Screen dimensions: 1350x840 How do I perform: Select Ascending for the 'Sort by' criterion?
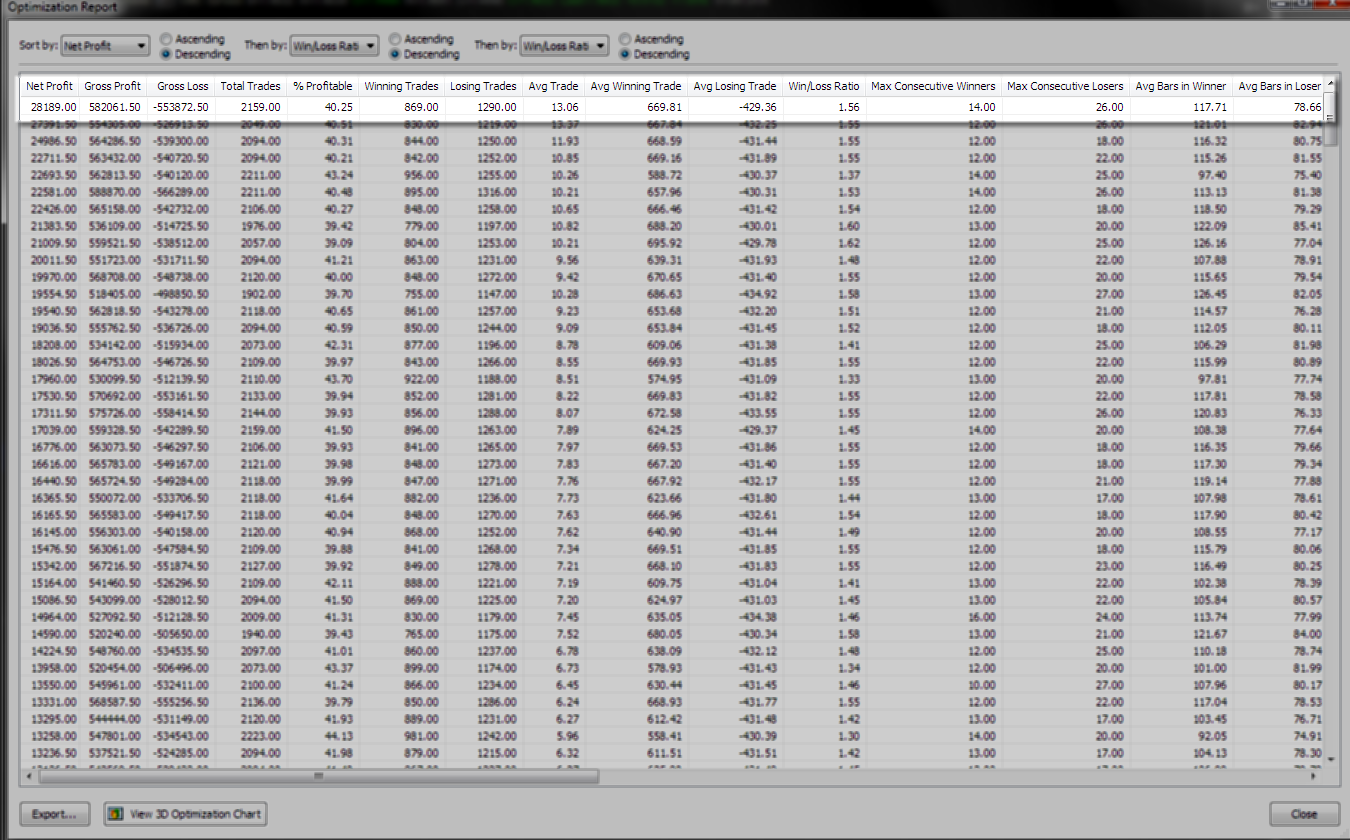click(x=193, y=39)
